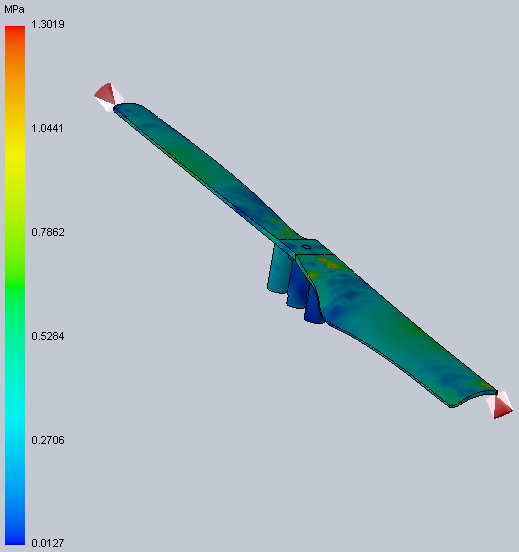Click the stress color legend bar

15,286
